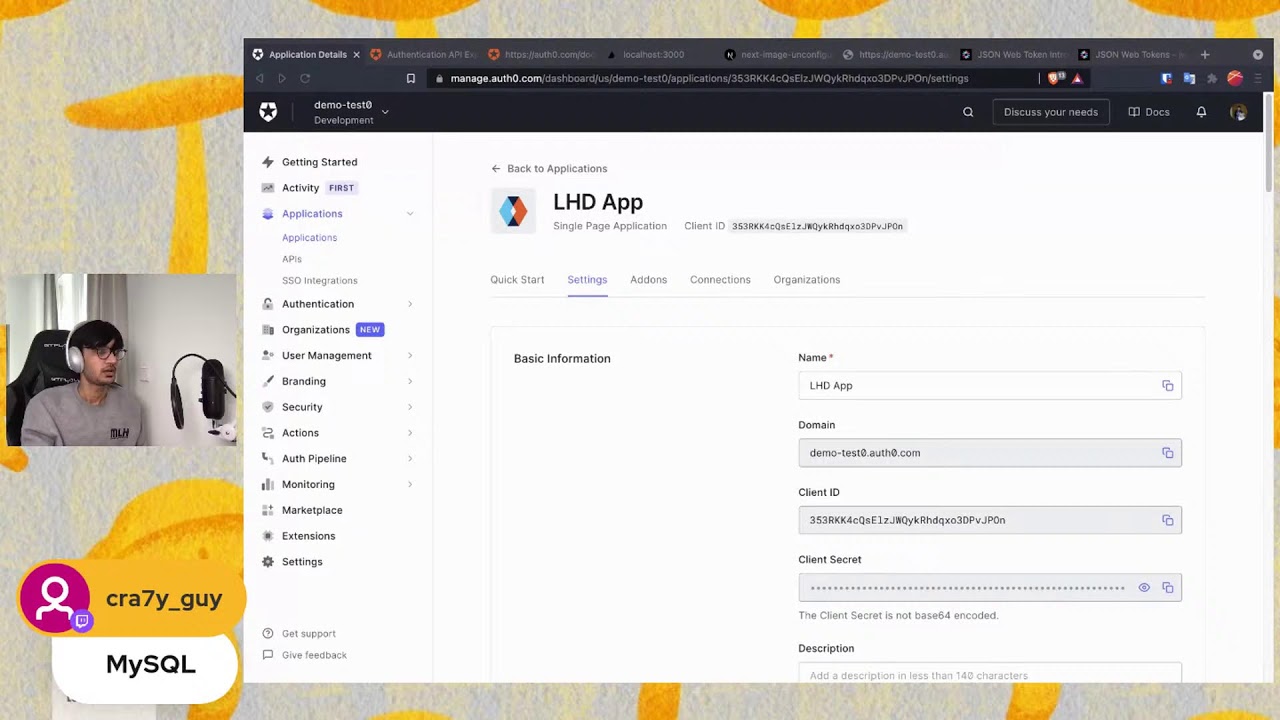Click the LHD App logo icon
The height and width of the screenshot is (720, 1280).
point(513,211)
